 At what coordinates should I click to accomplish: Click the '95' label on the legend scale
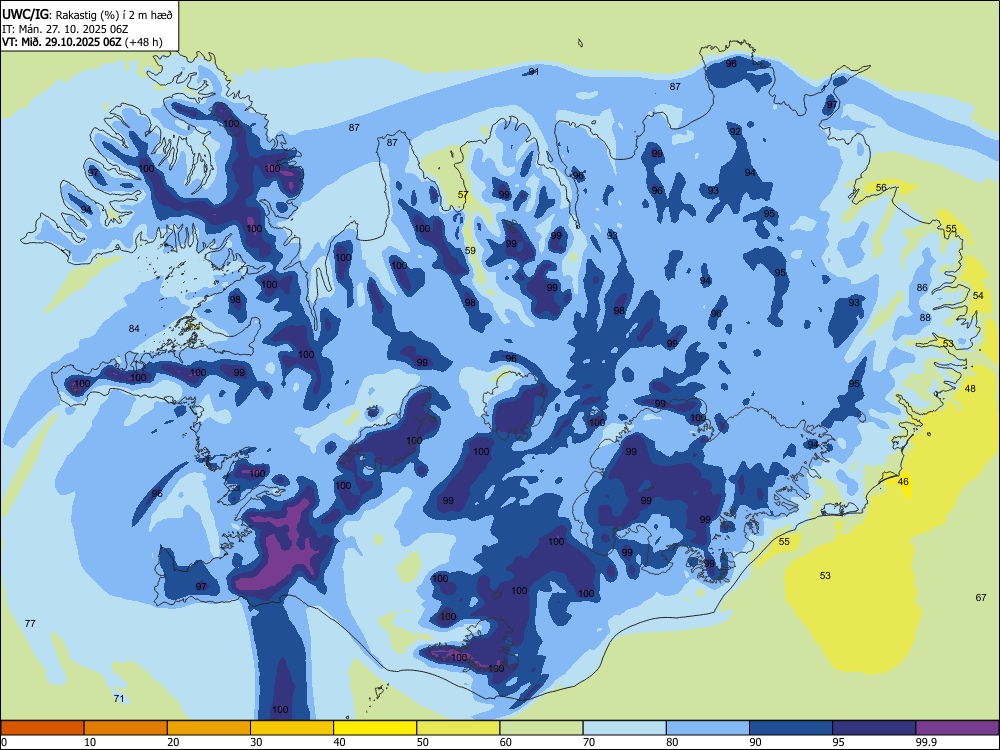pos(838,742)
